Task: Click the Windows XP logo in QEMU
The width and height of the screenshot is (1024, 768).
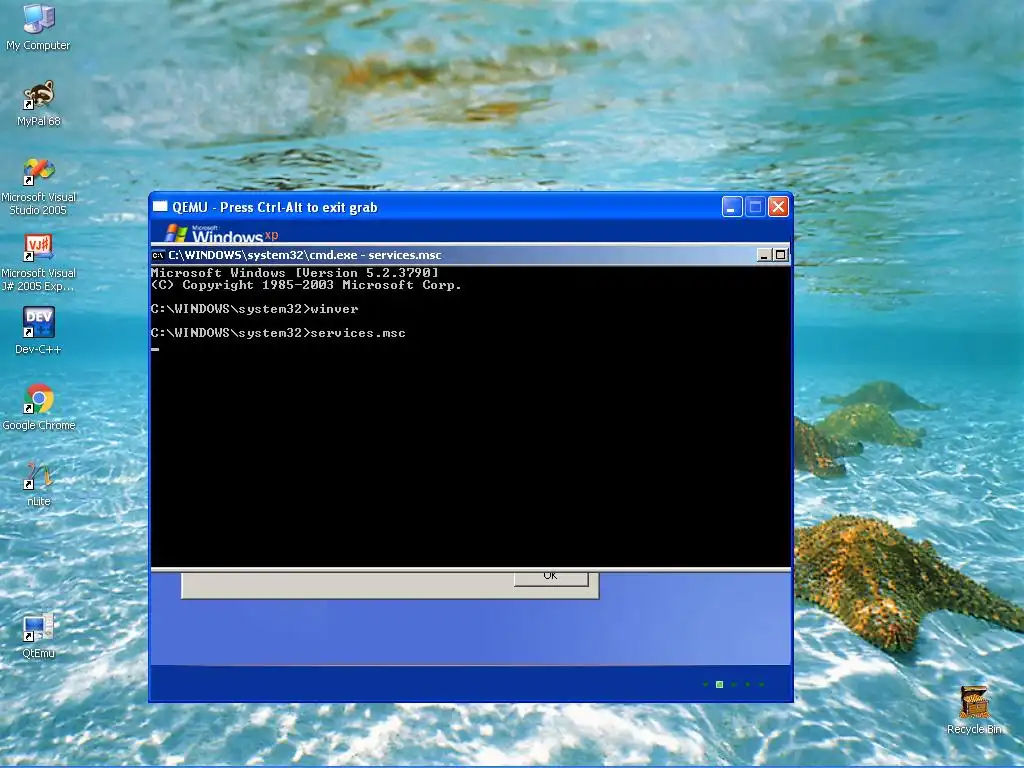Action: click(222, 233)
